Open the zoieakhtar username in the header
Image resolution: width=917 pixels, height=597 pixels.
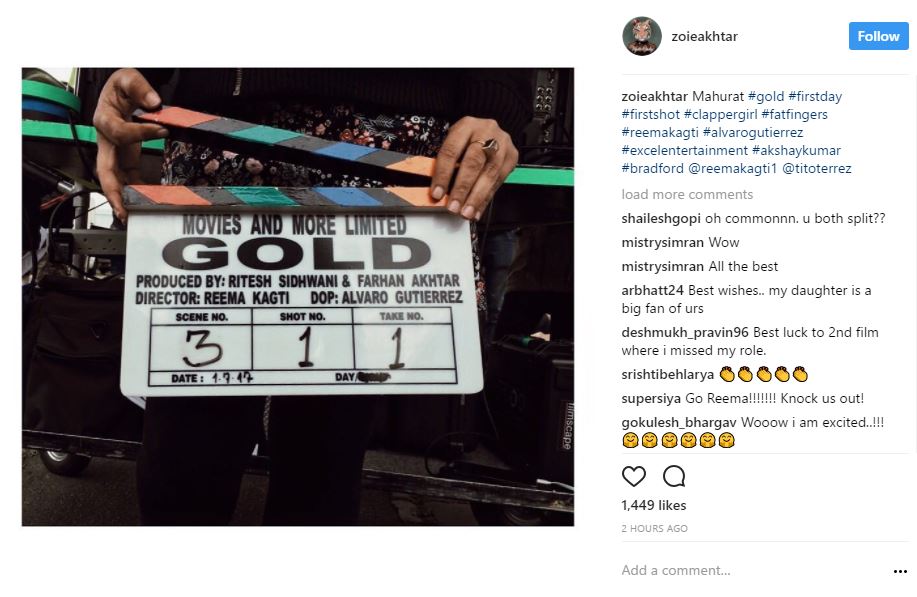704,36
